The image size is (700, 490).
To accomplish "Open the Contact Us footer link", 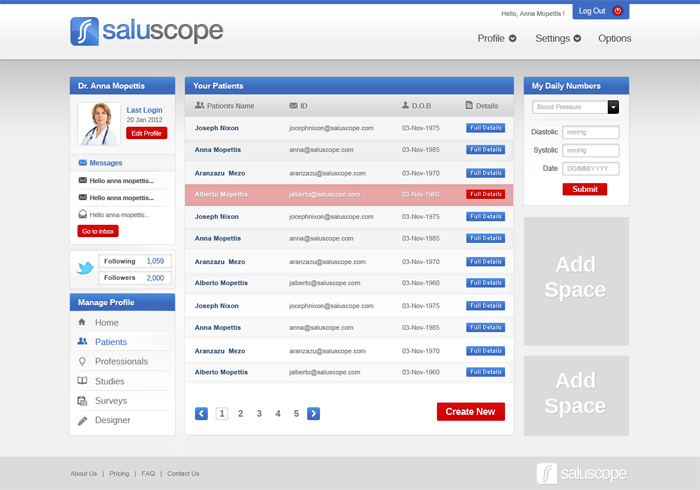I will click(183, 473).
